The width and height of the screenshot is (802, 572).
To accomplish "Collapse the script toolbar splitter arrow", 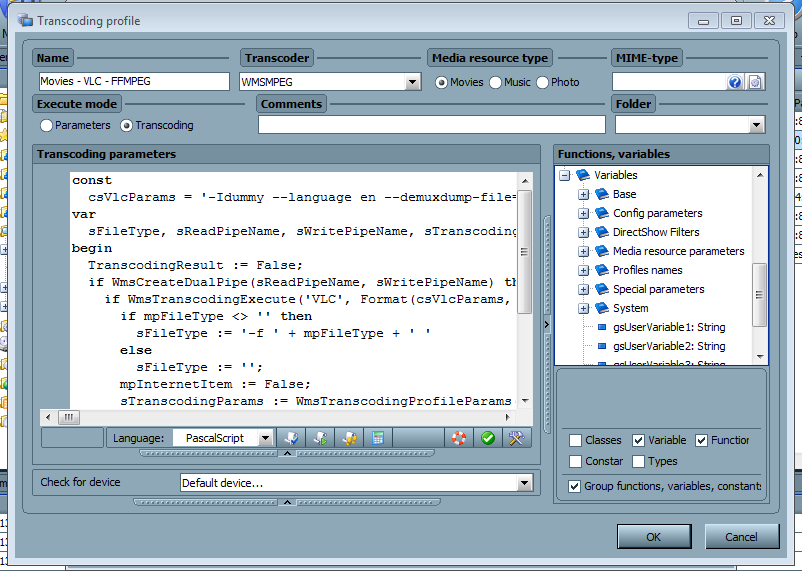I will click(287, 453).
